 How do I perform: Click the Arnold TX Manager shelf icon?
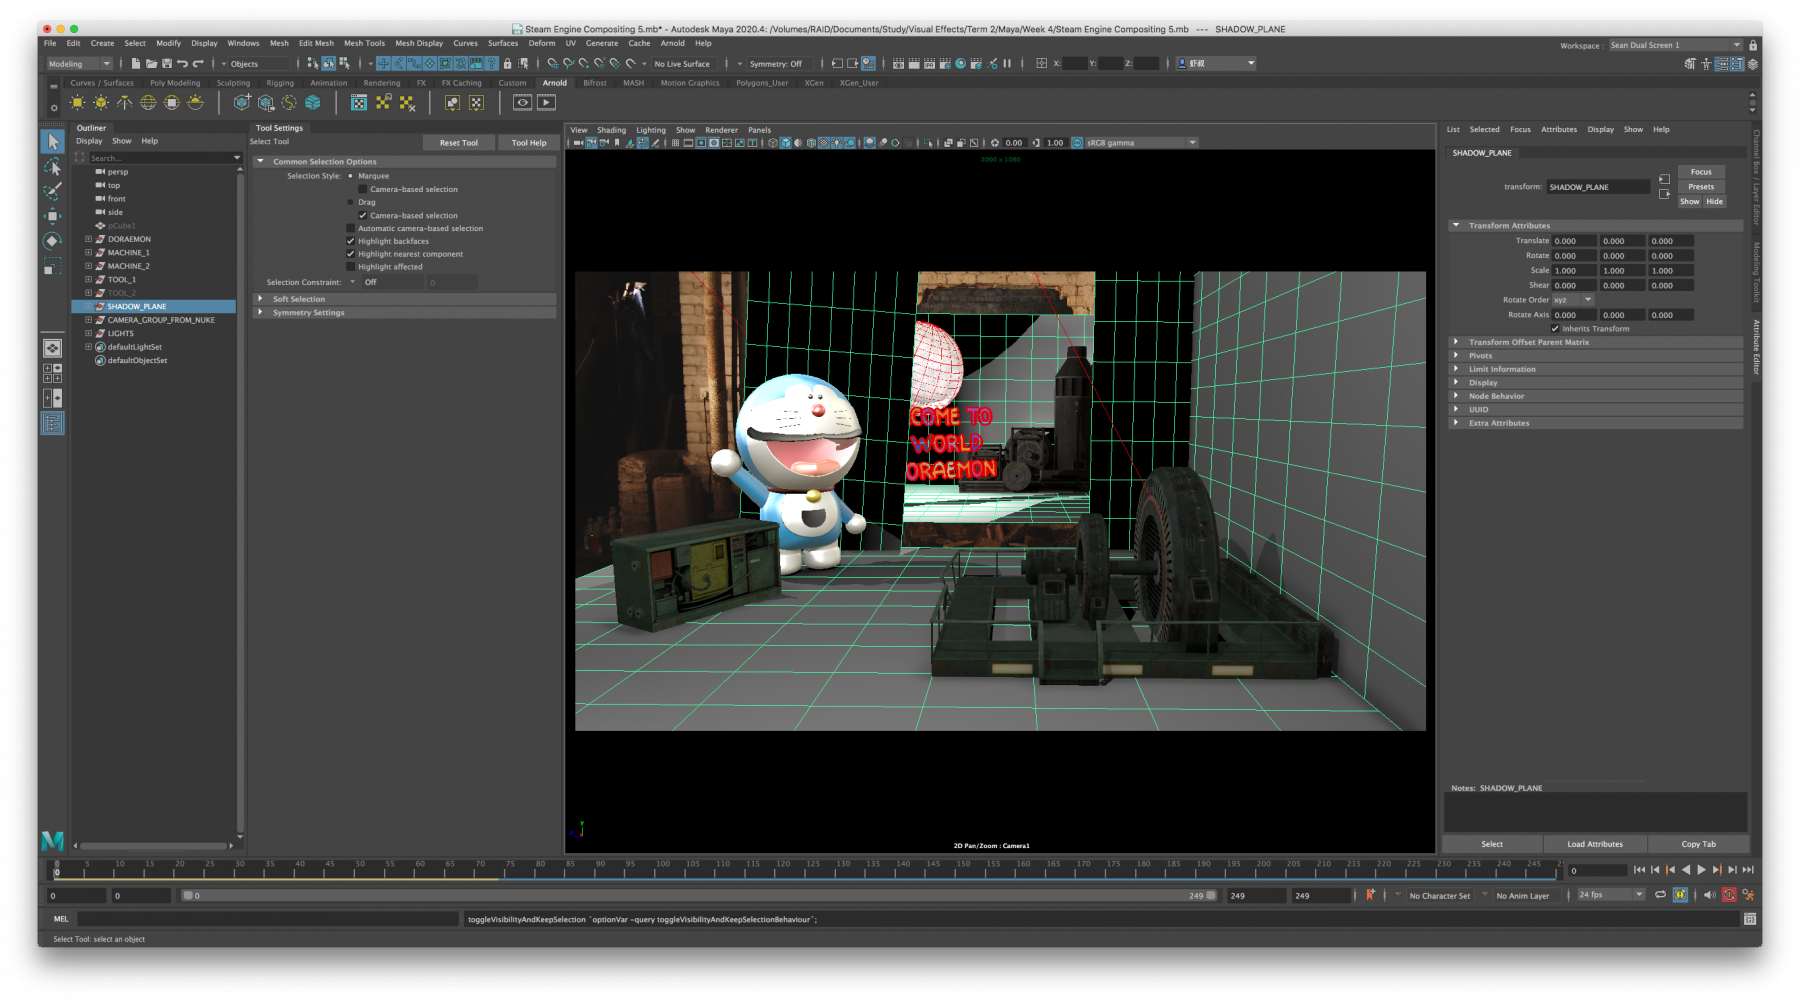click(x=359, y=102)
